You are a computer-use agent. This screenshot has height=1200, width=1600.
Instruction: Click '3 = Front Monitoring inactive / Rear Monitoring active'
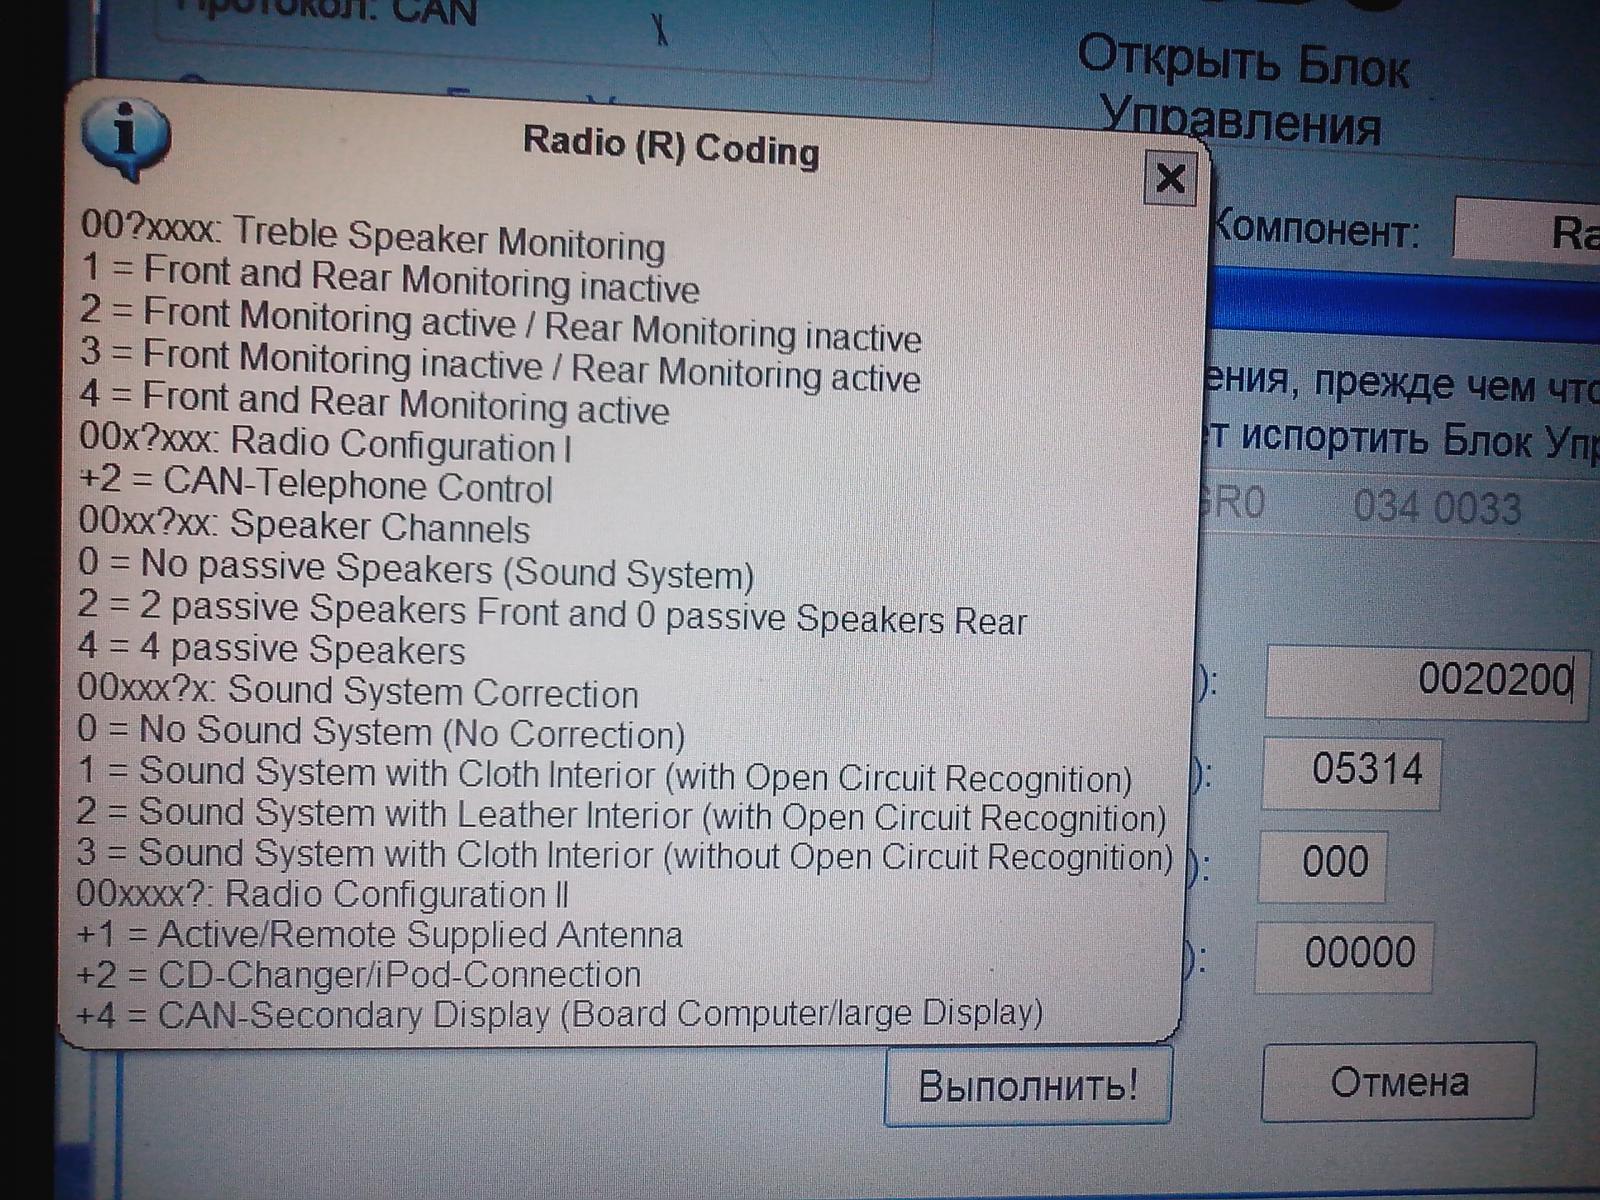[499, 365]
